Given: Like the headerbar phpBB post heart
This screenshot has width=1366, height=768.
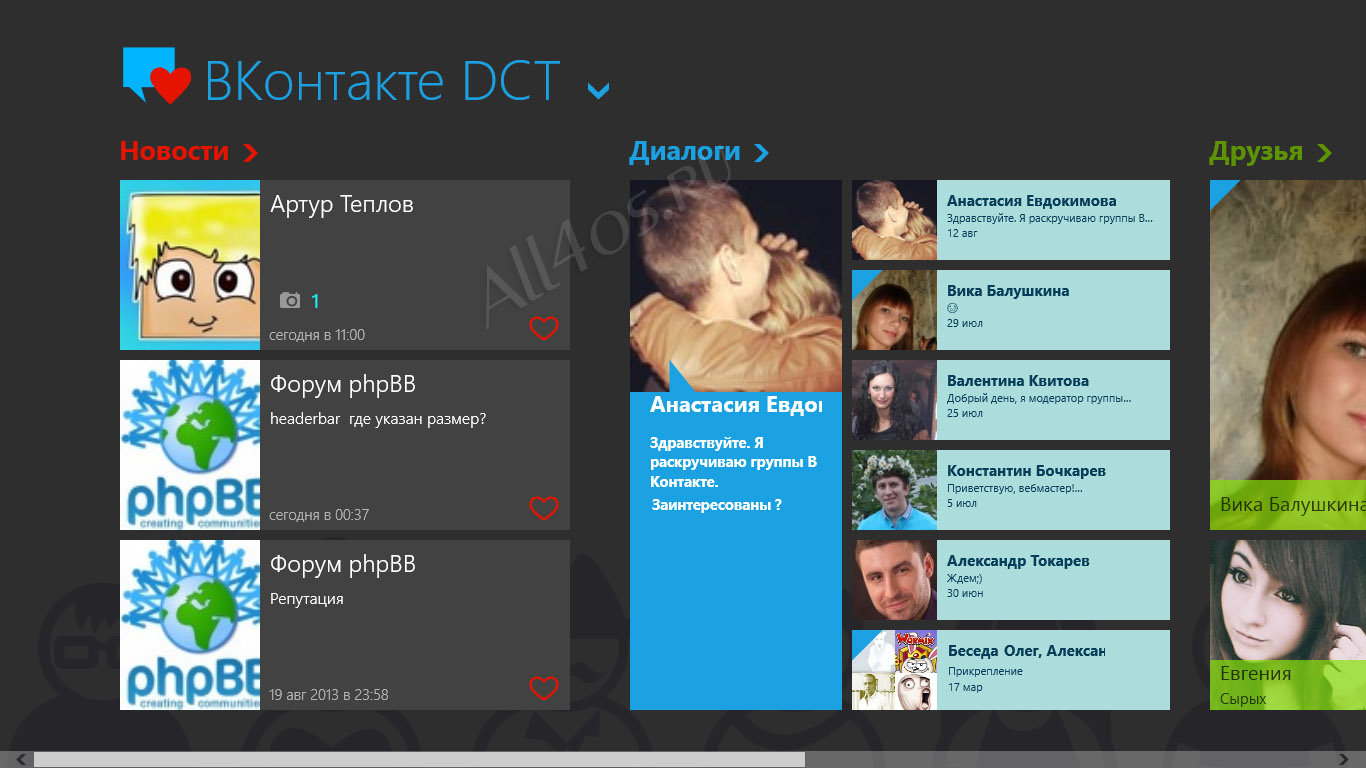Looking at the screenshot, I should click(543, 508).
